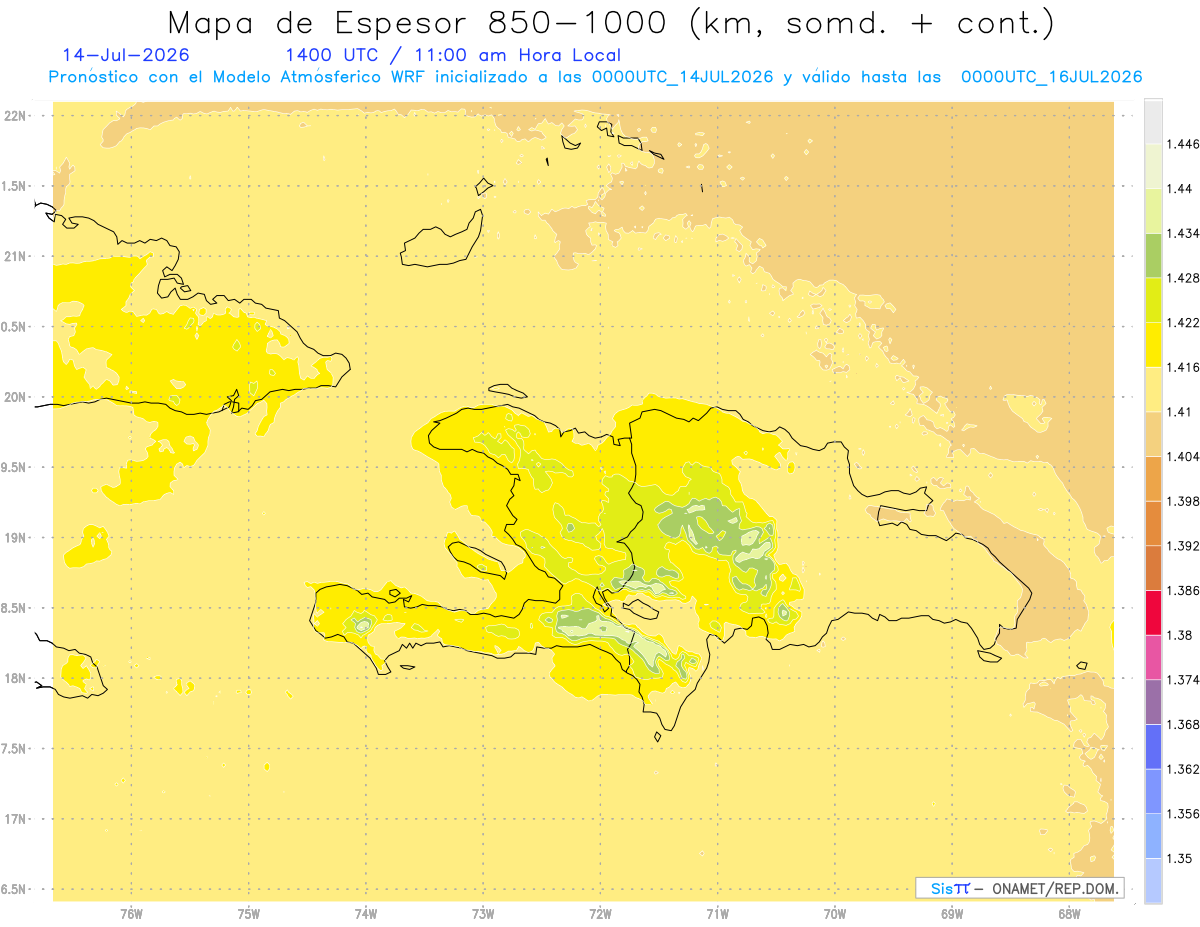
Task: Click the legend value '1.374'
Action: [x=1185, y=680]
